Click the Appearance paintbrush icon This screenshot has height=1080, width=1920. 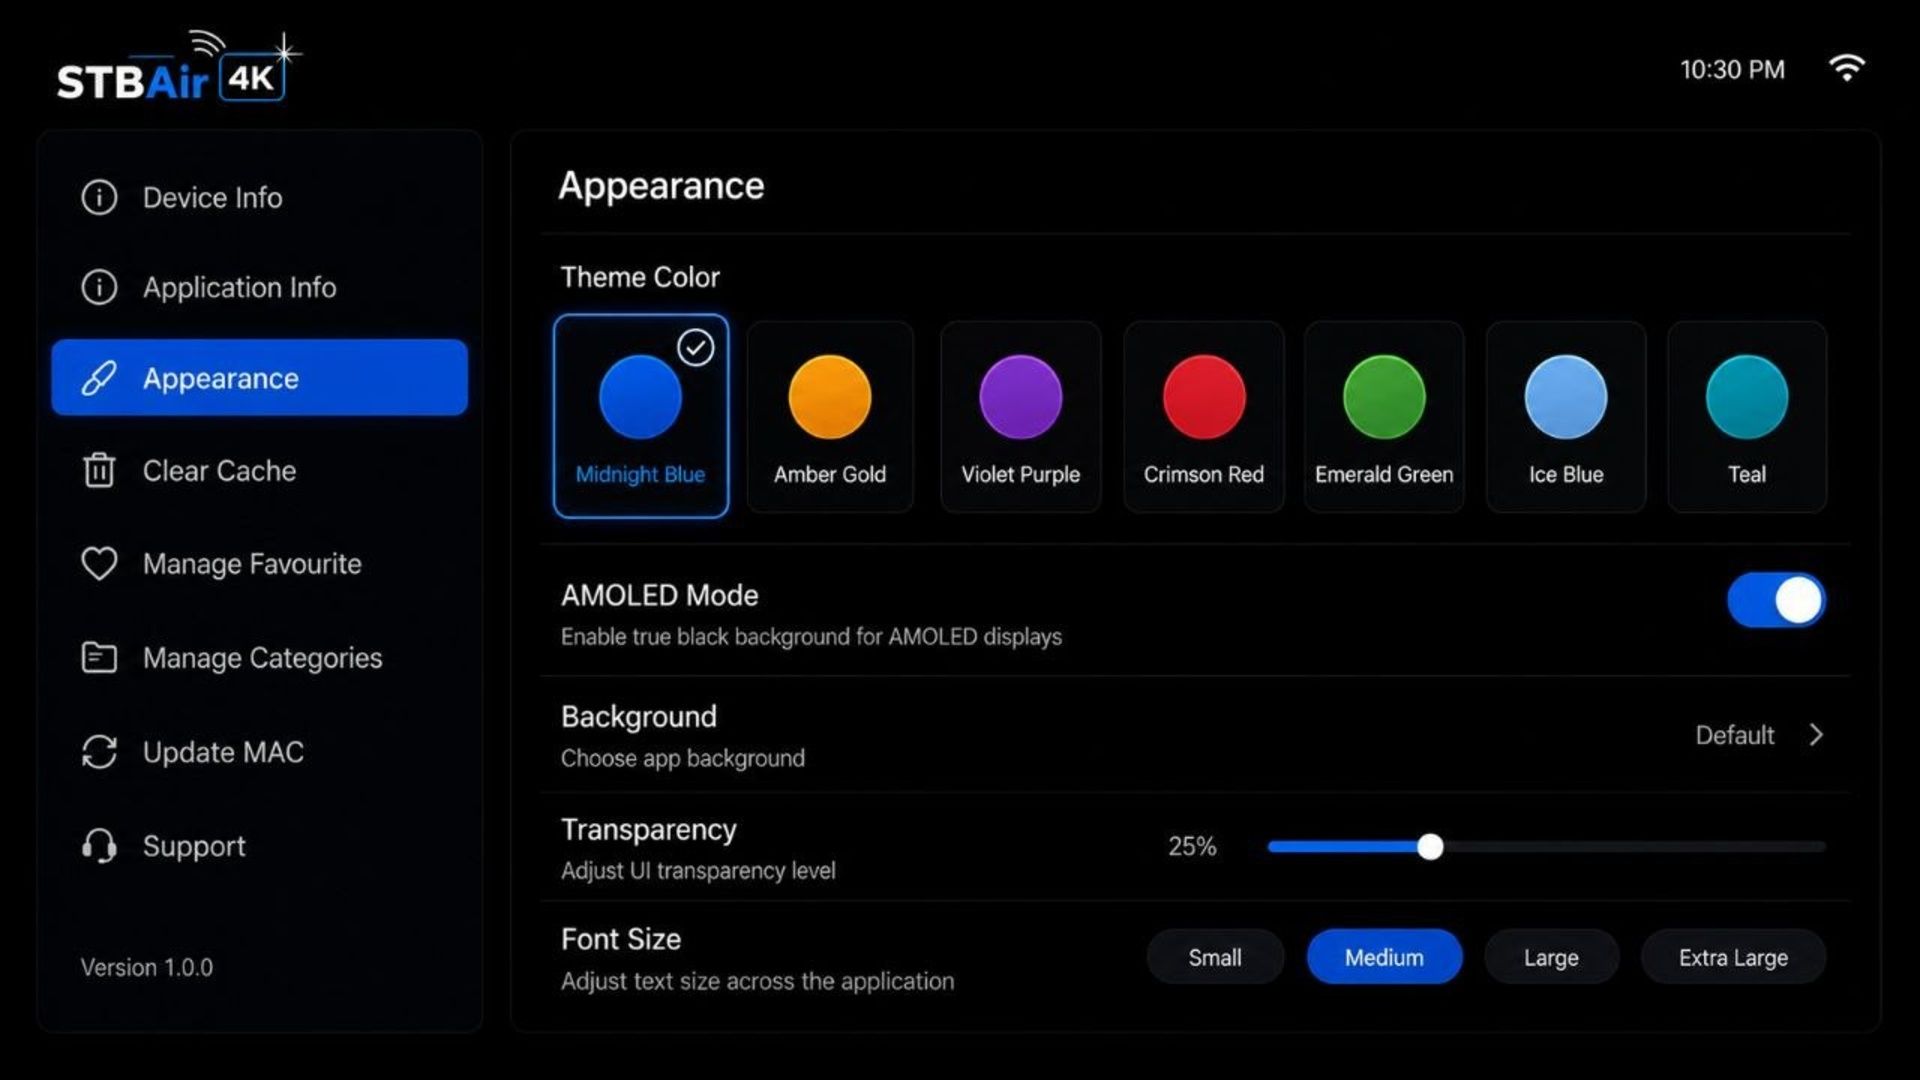point(99,378)
